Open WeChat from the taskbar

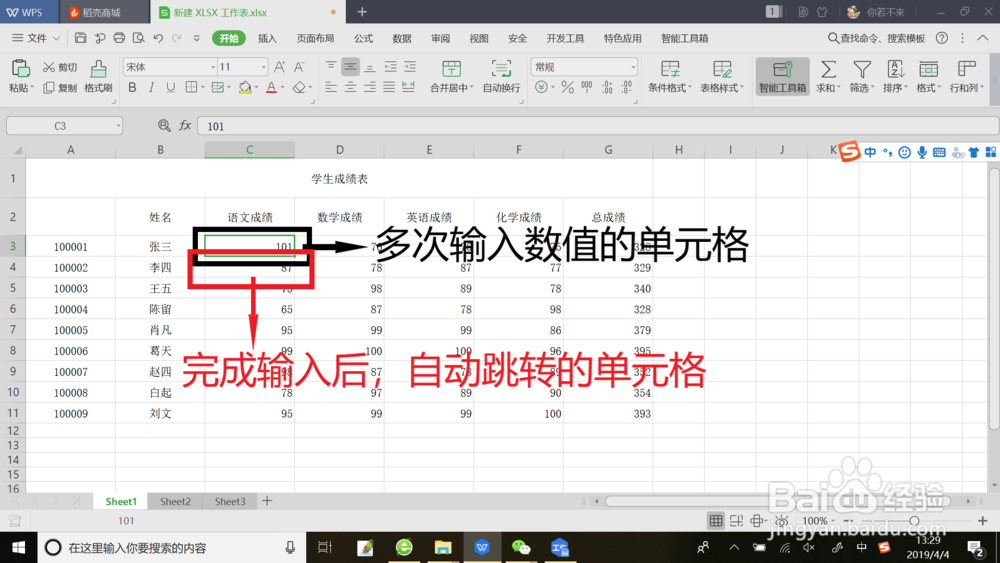(x=521, y=547)
